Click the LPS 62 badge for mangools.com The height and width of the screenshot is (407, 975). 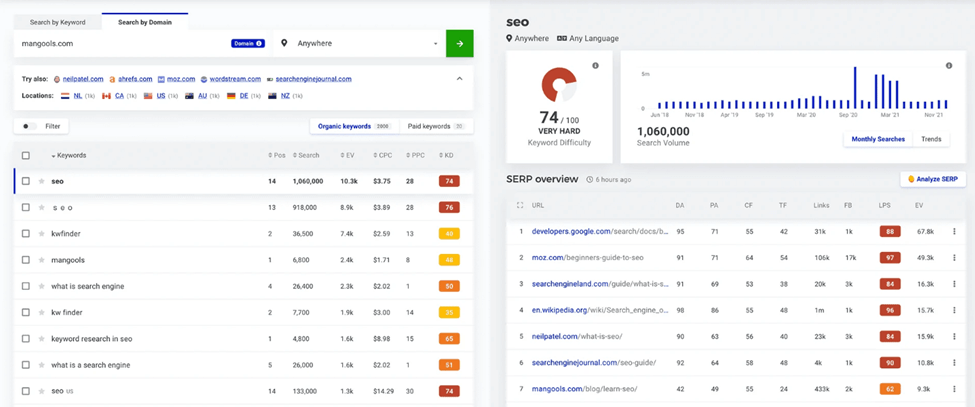pyautogui.click(x=890, y=389)
